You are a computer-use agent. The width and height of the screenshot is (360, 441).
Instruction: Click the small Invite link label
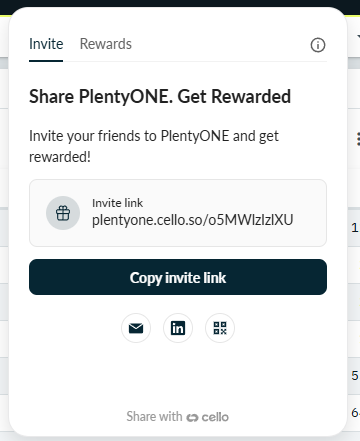(x=117, y=203)
